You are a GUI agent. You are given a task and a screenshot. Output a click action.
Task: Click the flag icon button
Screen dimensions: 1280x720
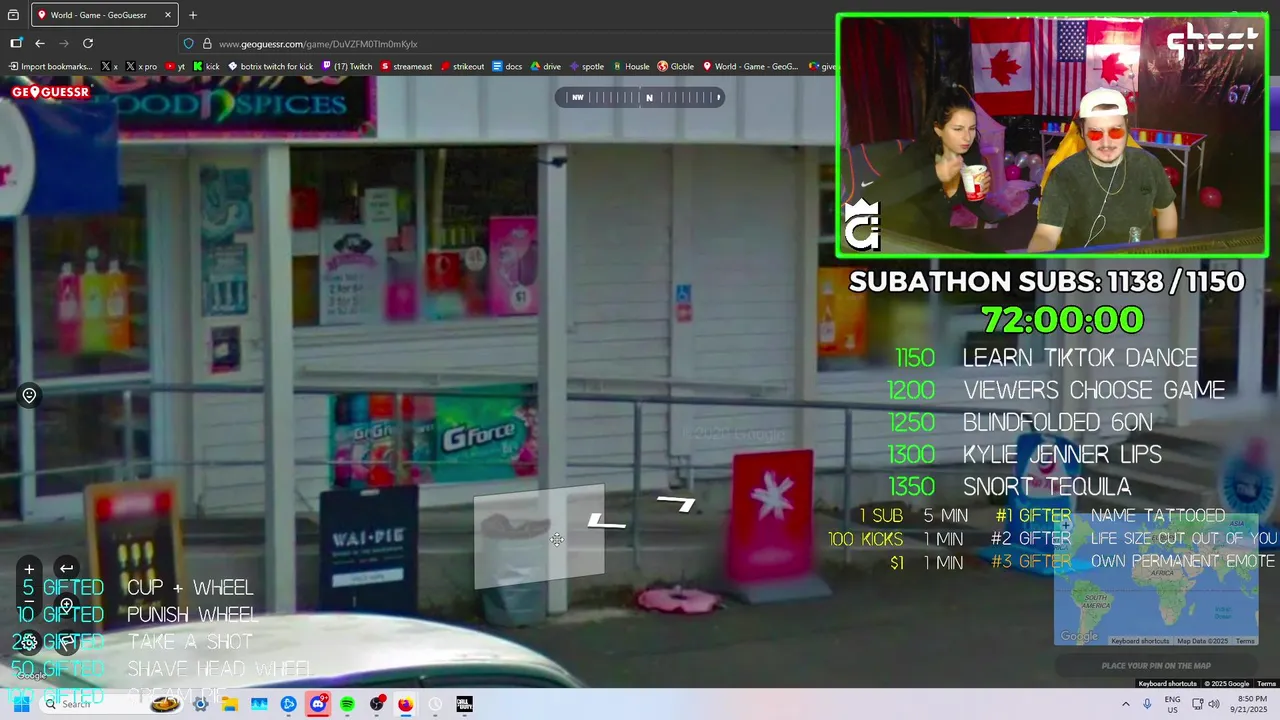pos(66,642)
